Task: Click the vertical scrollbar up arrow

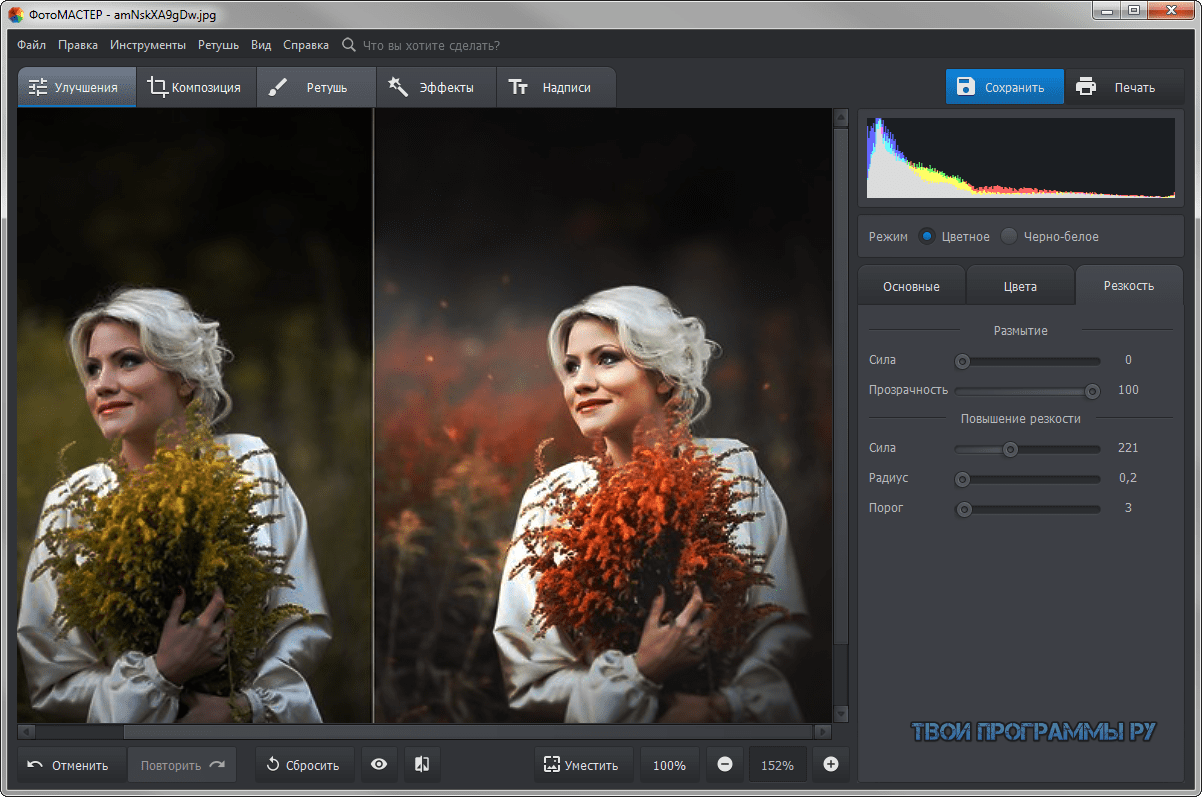Action: coord(841,117)
